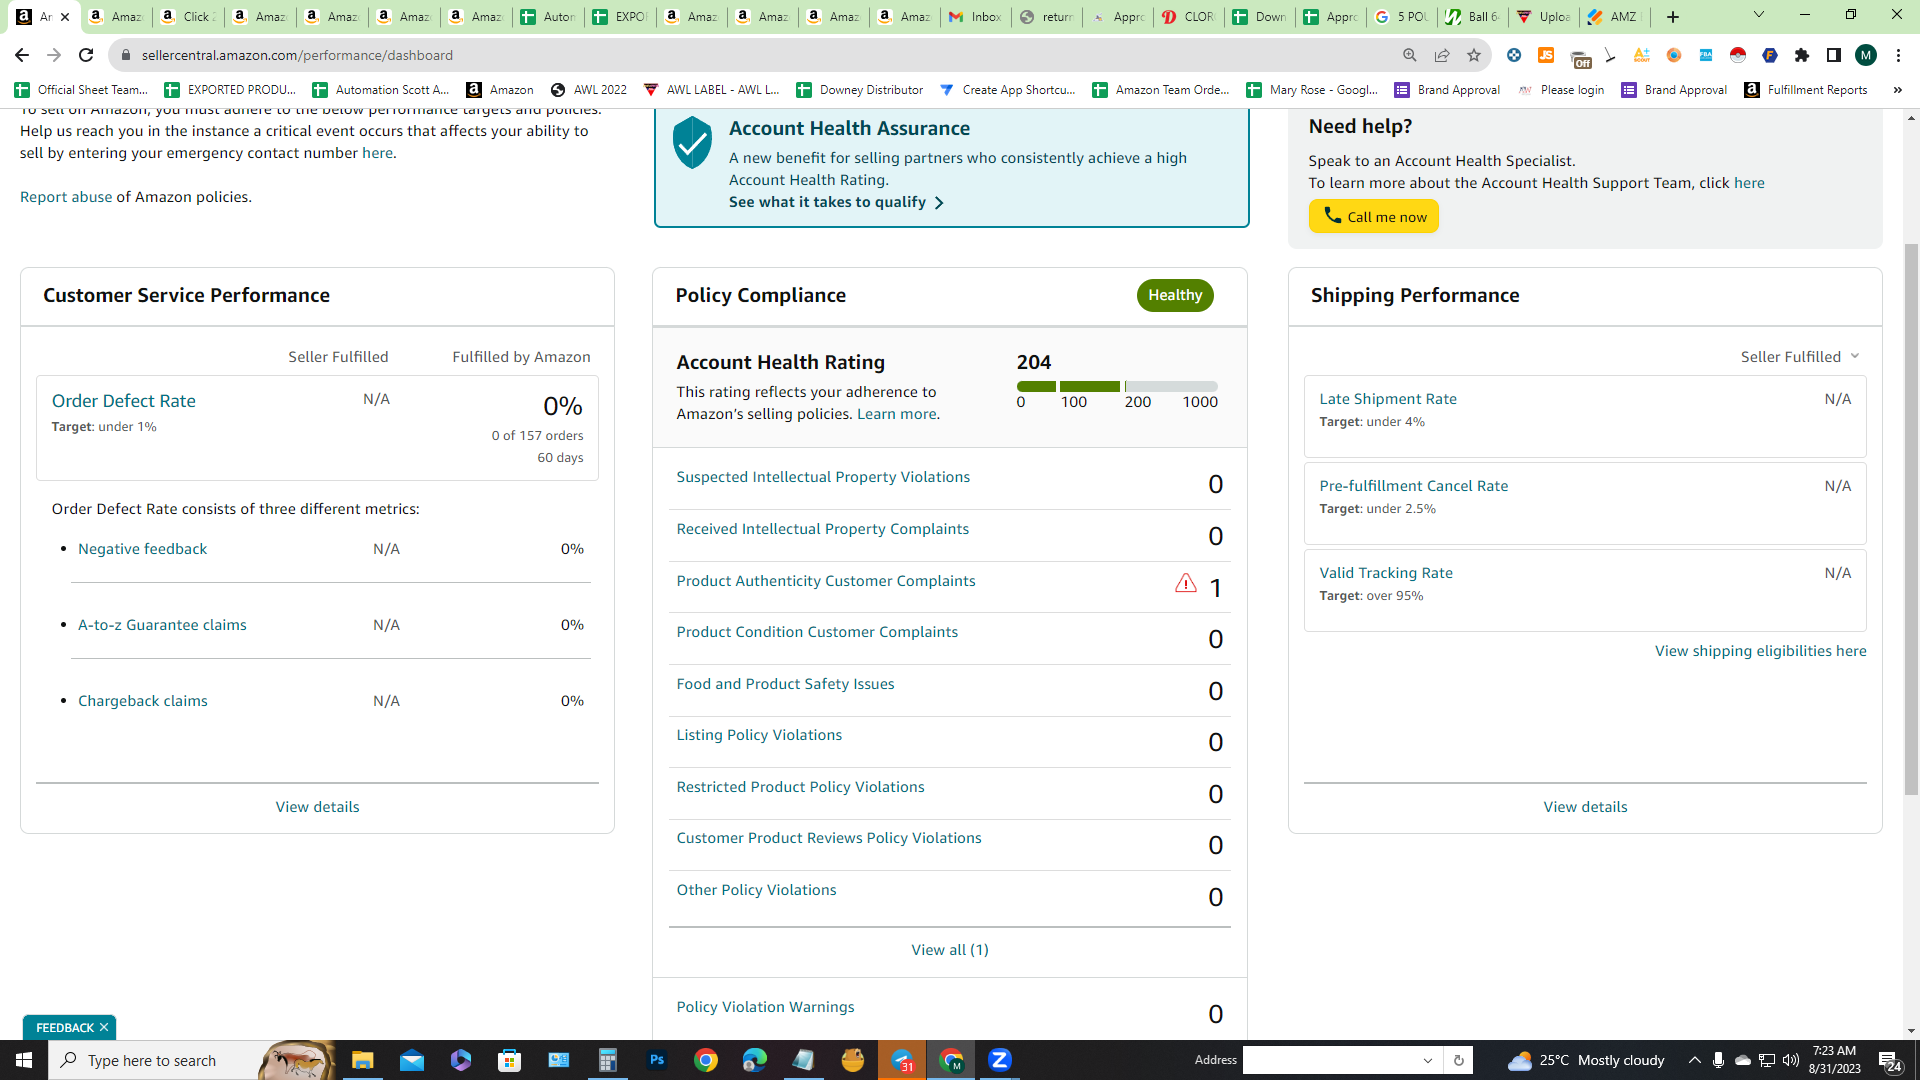The height and width of the screenshot is (1080, 1920).
Task: Toggle the Chrome side panel icon
Action: tap(1834, 55)
